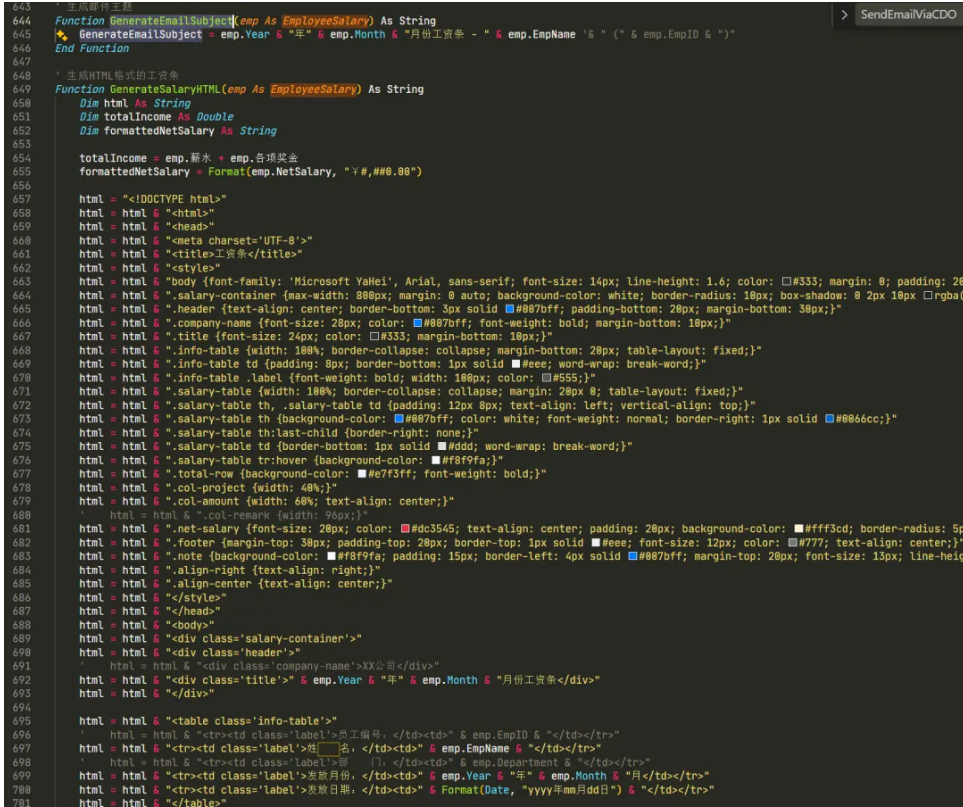Click the #555 color swatch in .label rule

[546, 378]
